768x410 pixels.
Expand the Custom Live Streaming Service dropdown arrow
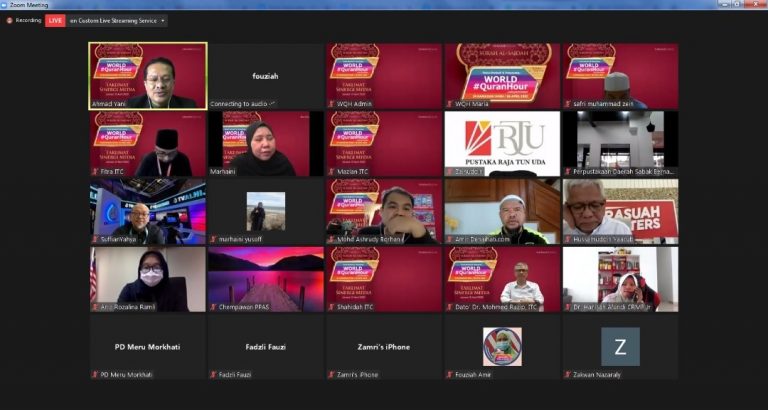[x=163, y=21]
